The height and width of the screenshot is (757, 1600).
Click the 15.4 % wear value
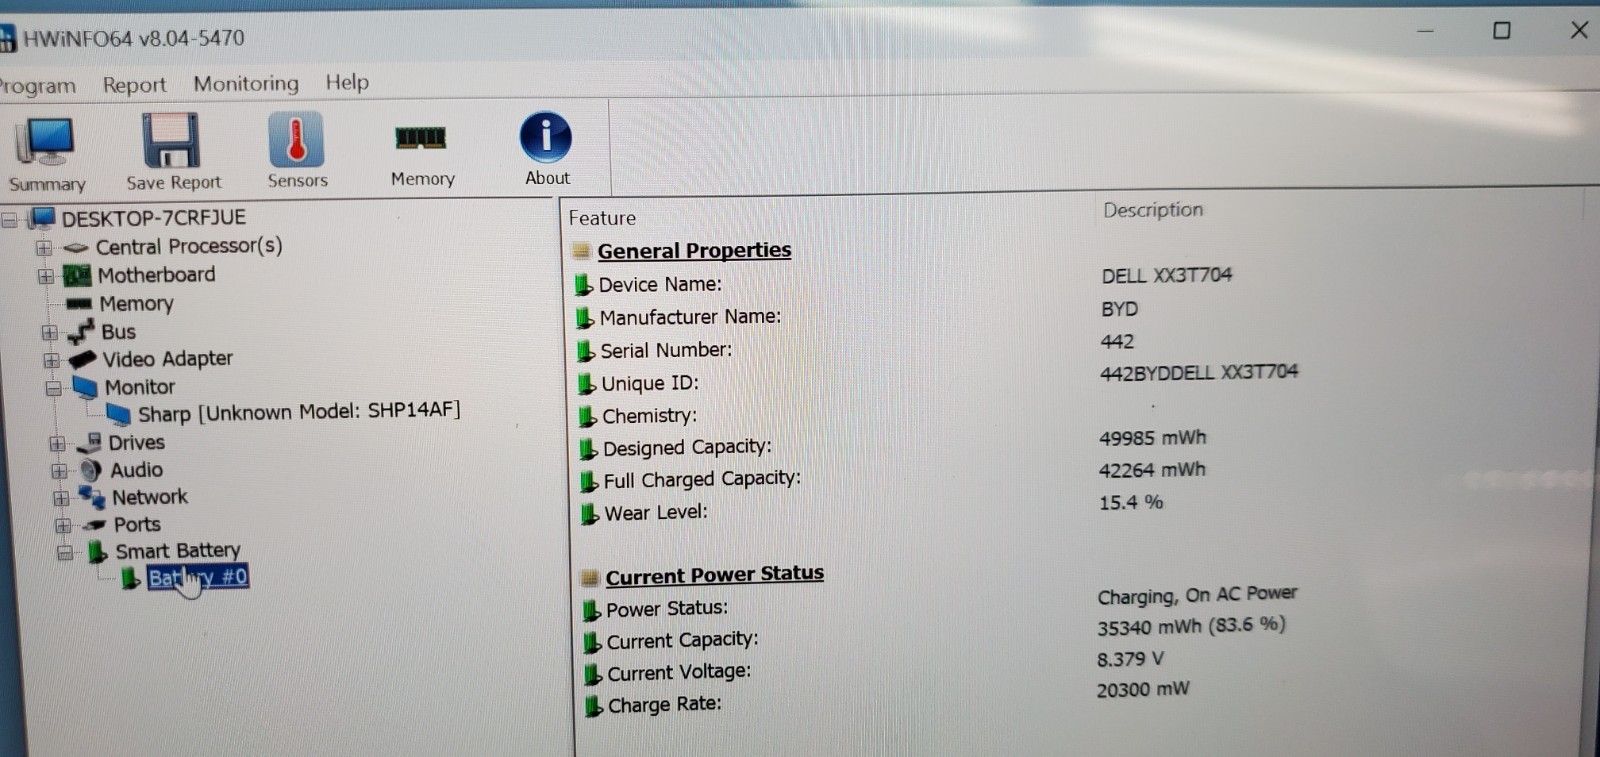point(1131,503)
